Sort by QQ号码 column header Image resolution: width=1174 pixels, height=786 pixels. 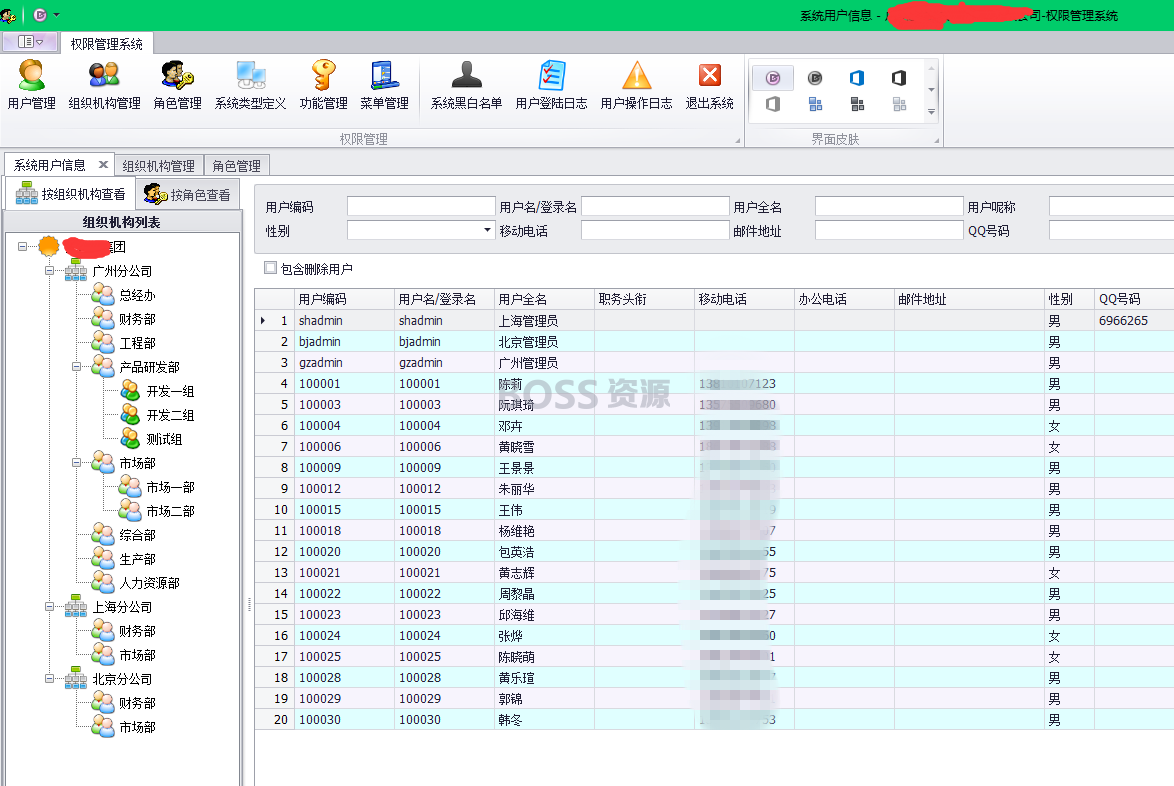[1134, 299]
